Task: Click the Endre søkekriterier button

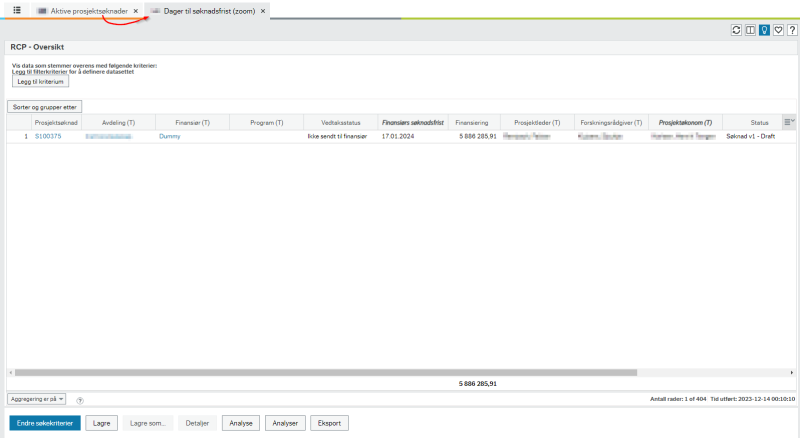Action: click(x=45, y=423)
